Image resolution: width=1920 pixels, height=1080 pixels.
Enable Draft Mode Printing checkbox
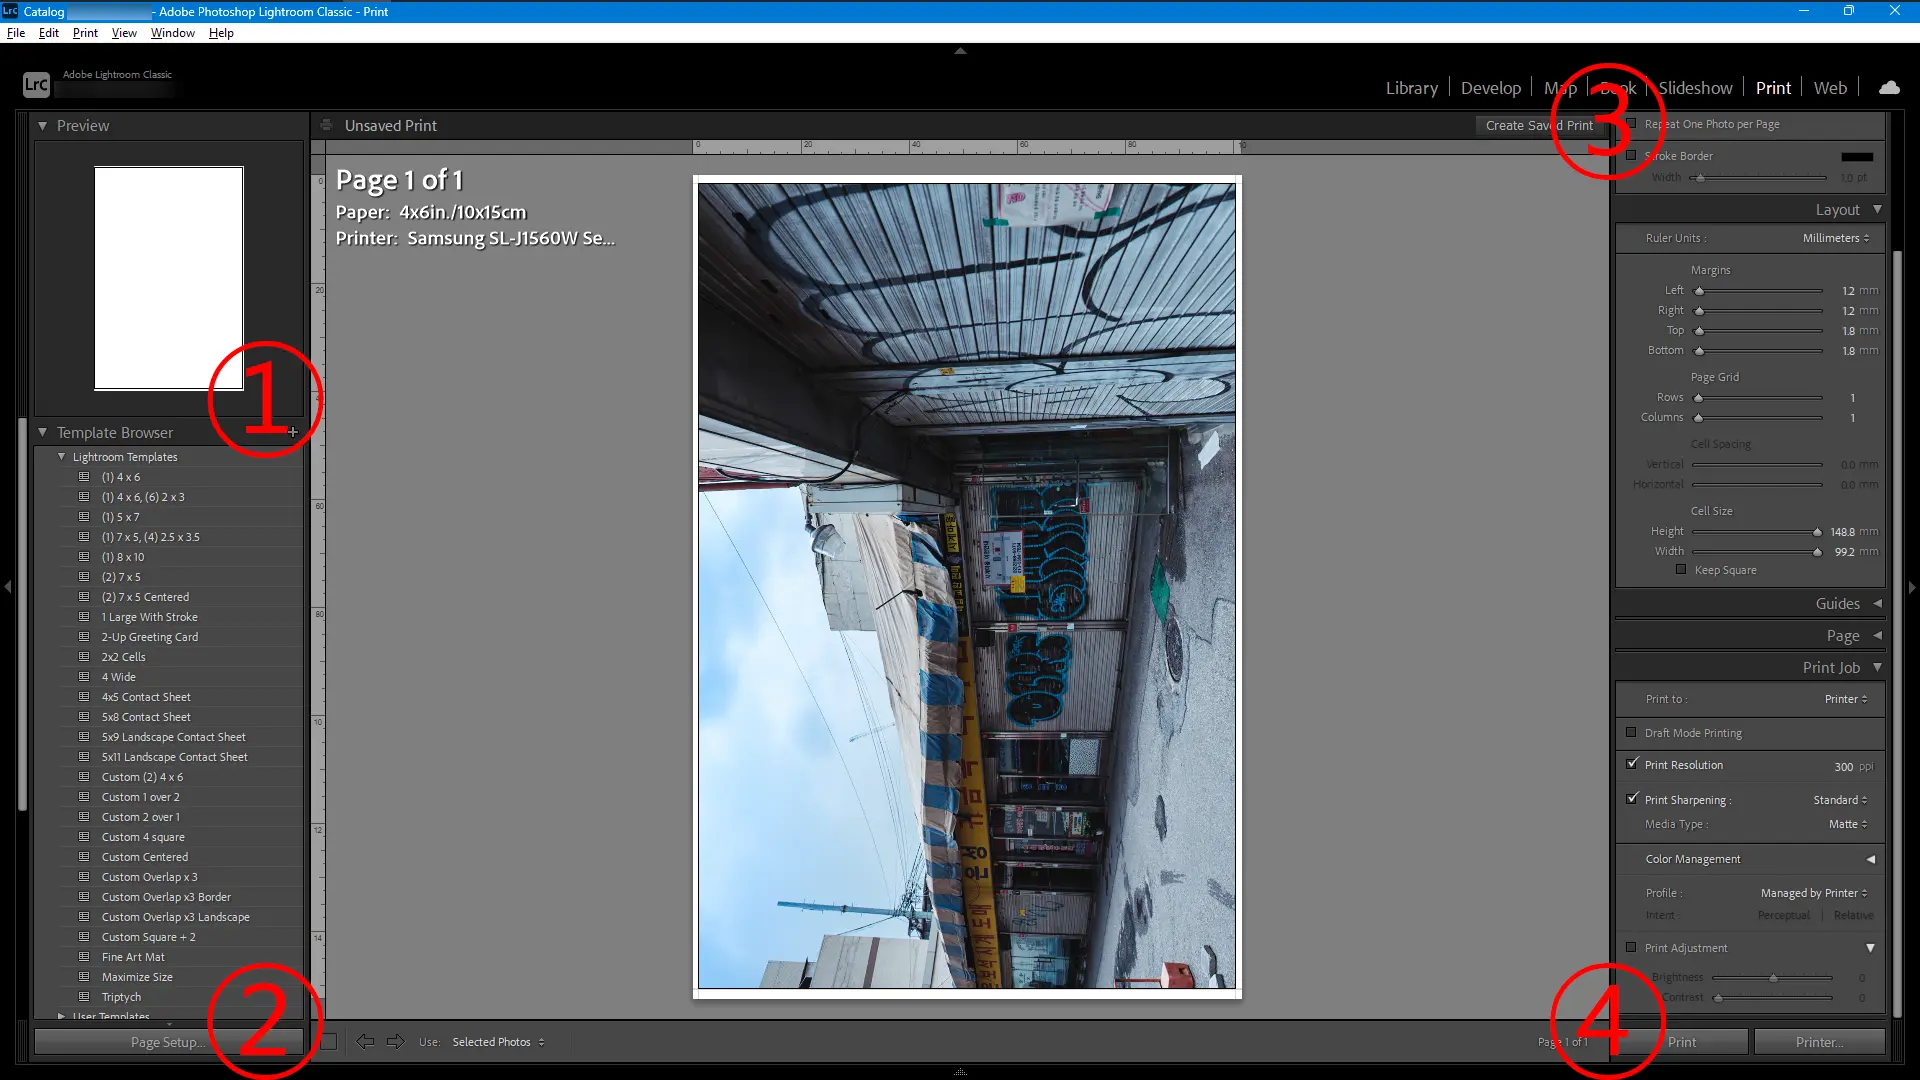(x=1632, y=733)
